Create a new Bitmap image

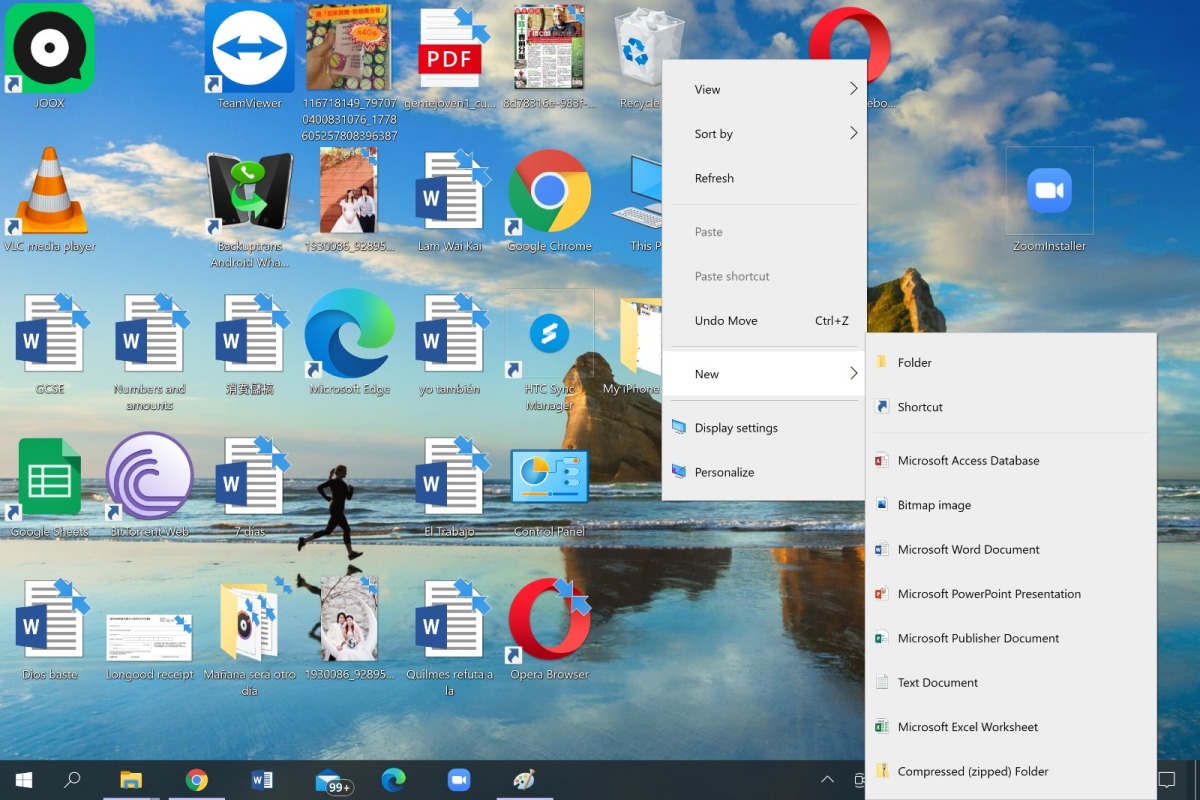tap(1011, 505)
